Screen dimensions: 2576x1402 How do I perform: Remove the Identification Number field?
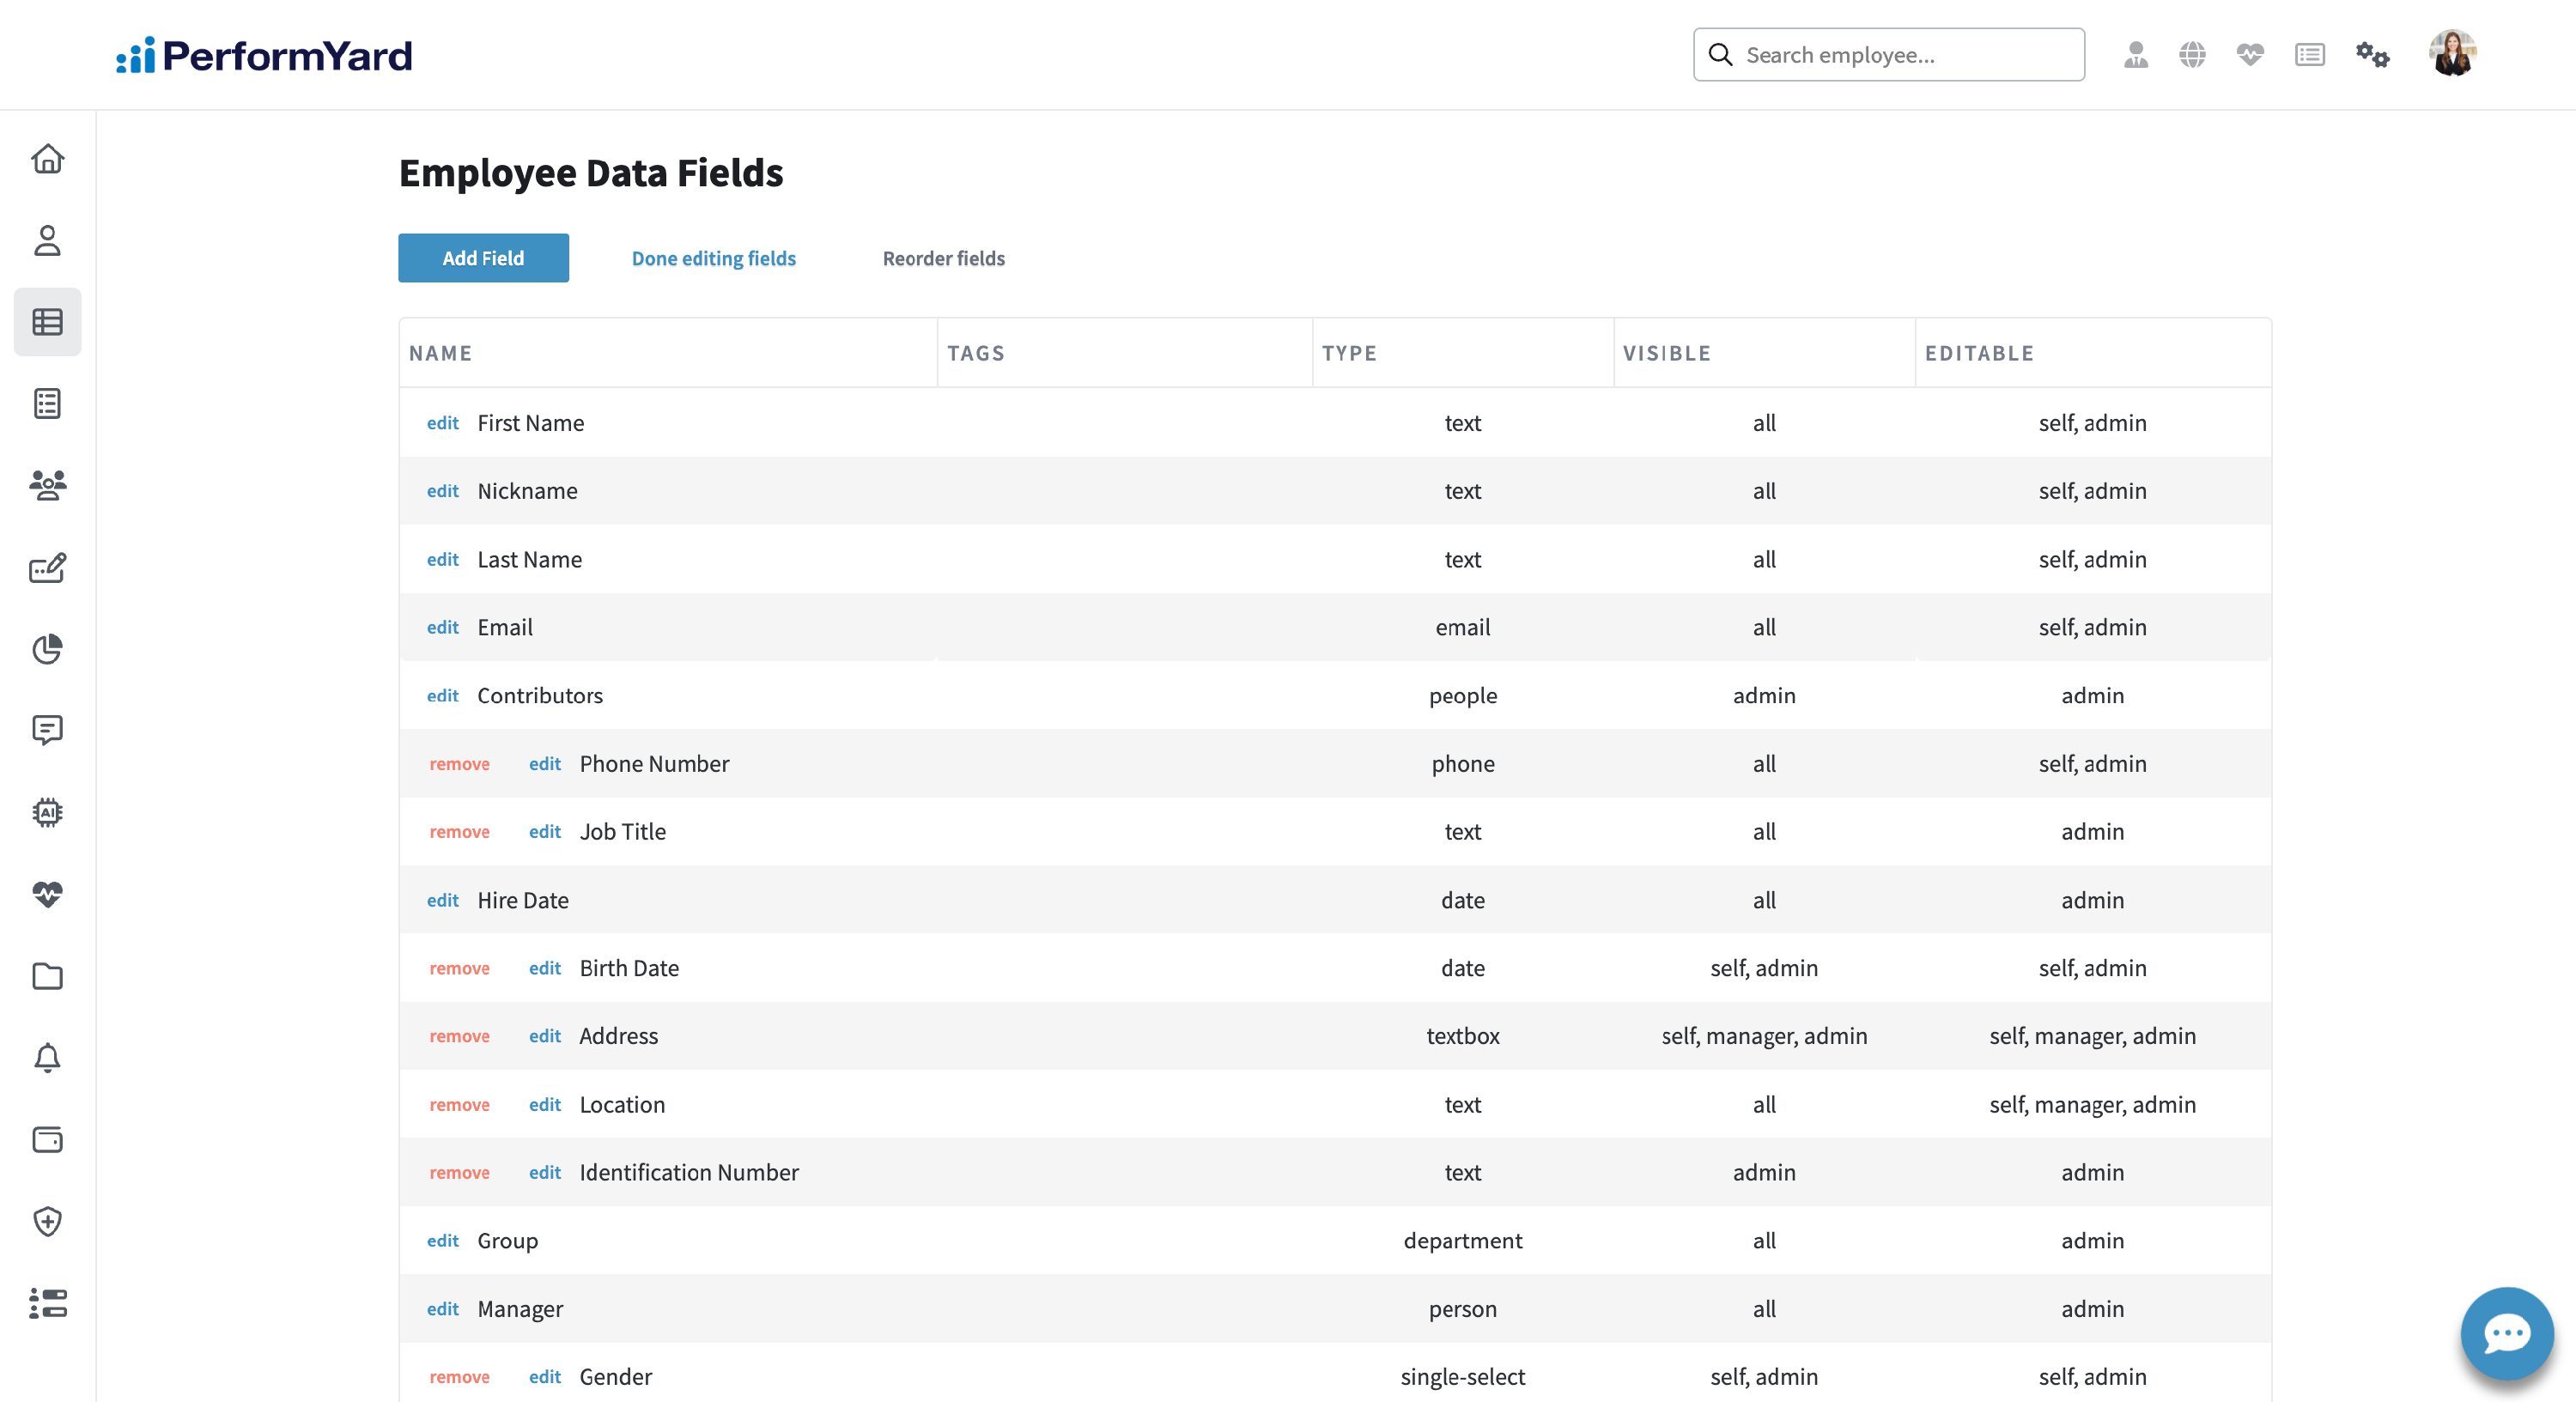click(x=459, y=1173)
